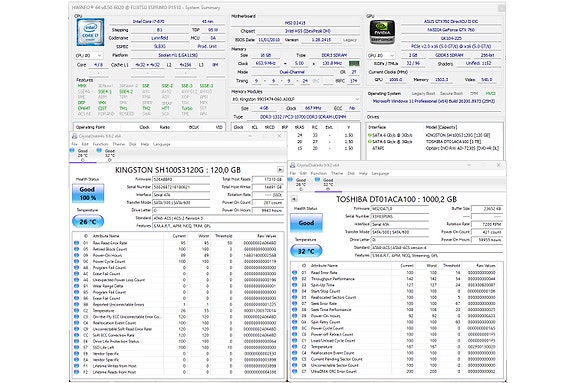
Task: Open the CPU #0 selector dropdown
Action: [89, 55]
